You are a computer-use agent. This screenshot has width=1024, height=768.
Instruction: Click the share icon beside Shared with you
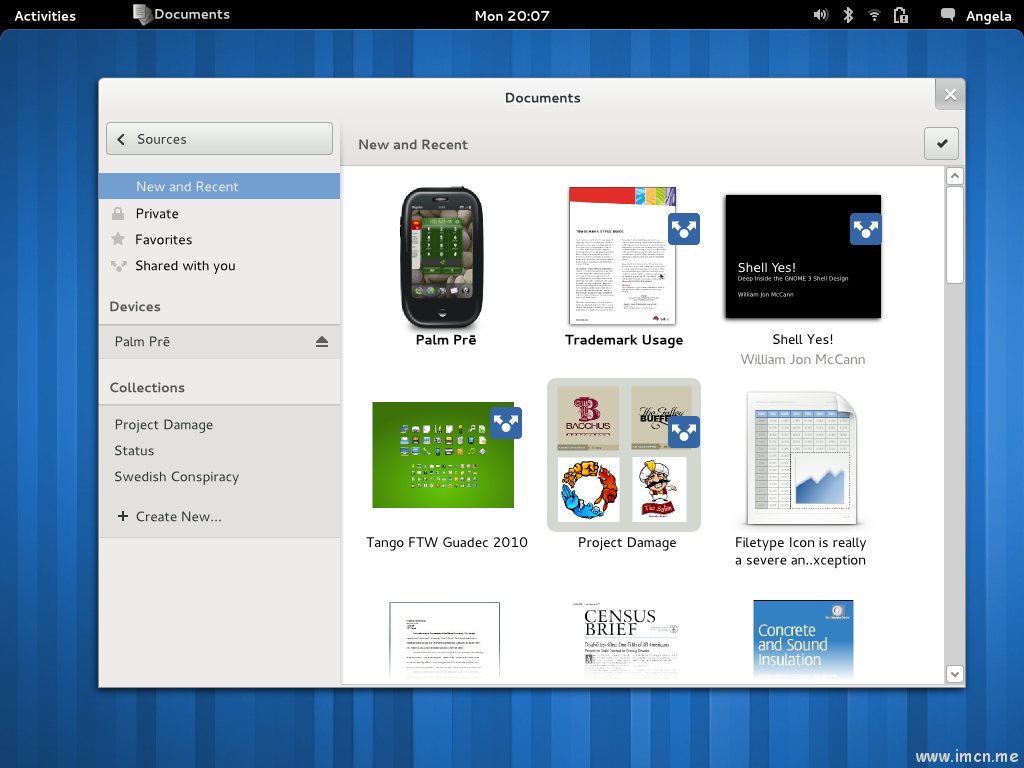[118, 266]
